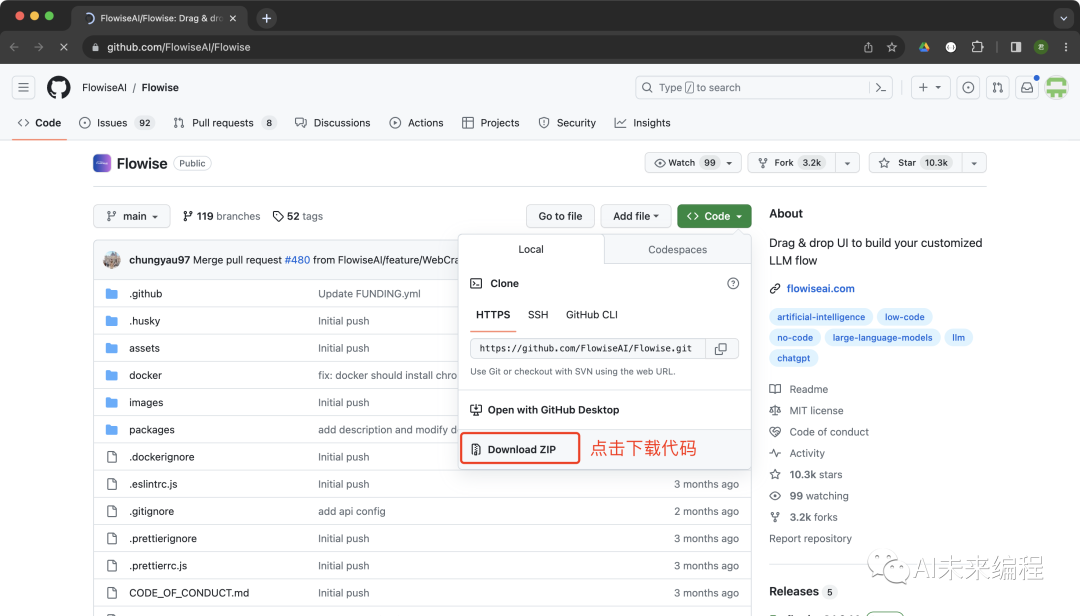The width and height of the screenshot is (1080, 616).
Task: Select the HTTPS clone method
Action: (x=493, y=315)
